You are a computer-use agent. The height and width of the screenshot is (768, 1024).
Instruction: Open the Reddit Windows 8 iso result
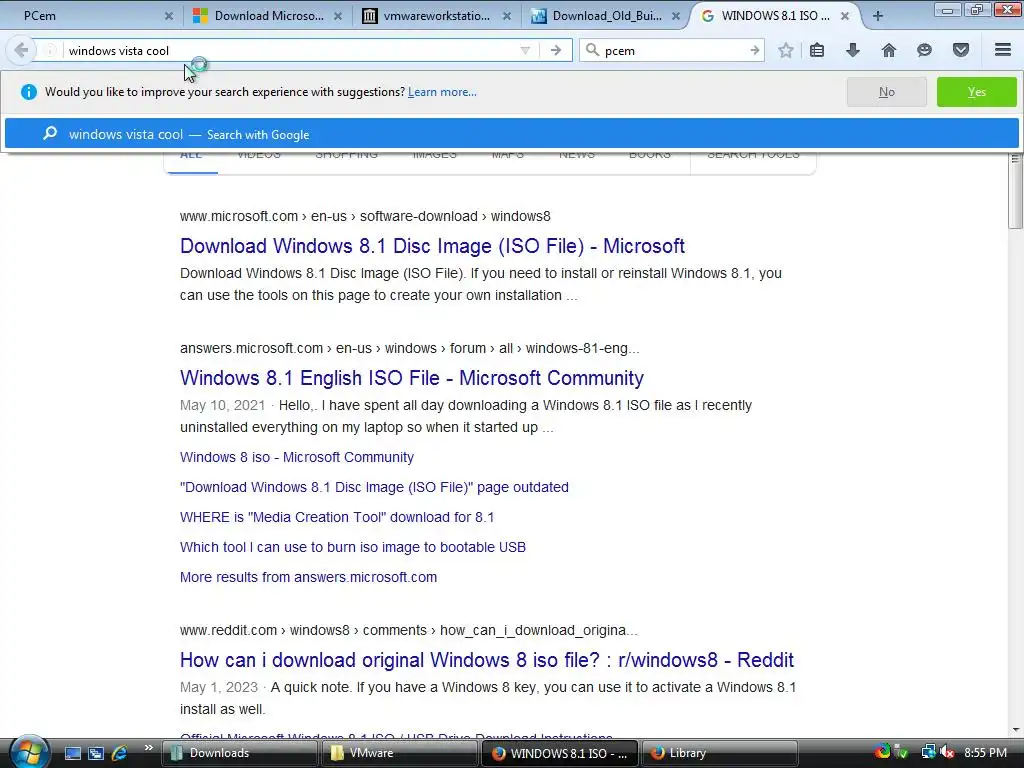487,660
